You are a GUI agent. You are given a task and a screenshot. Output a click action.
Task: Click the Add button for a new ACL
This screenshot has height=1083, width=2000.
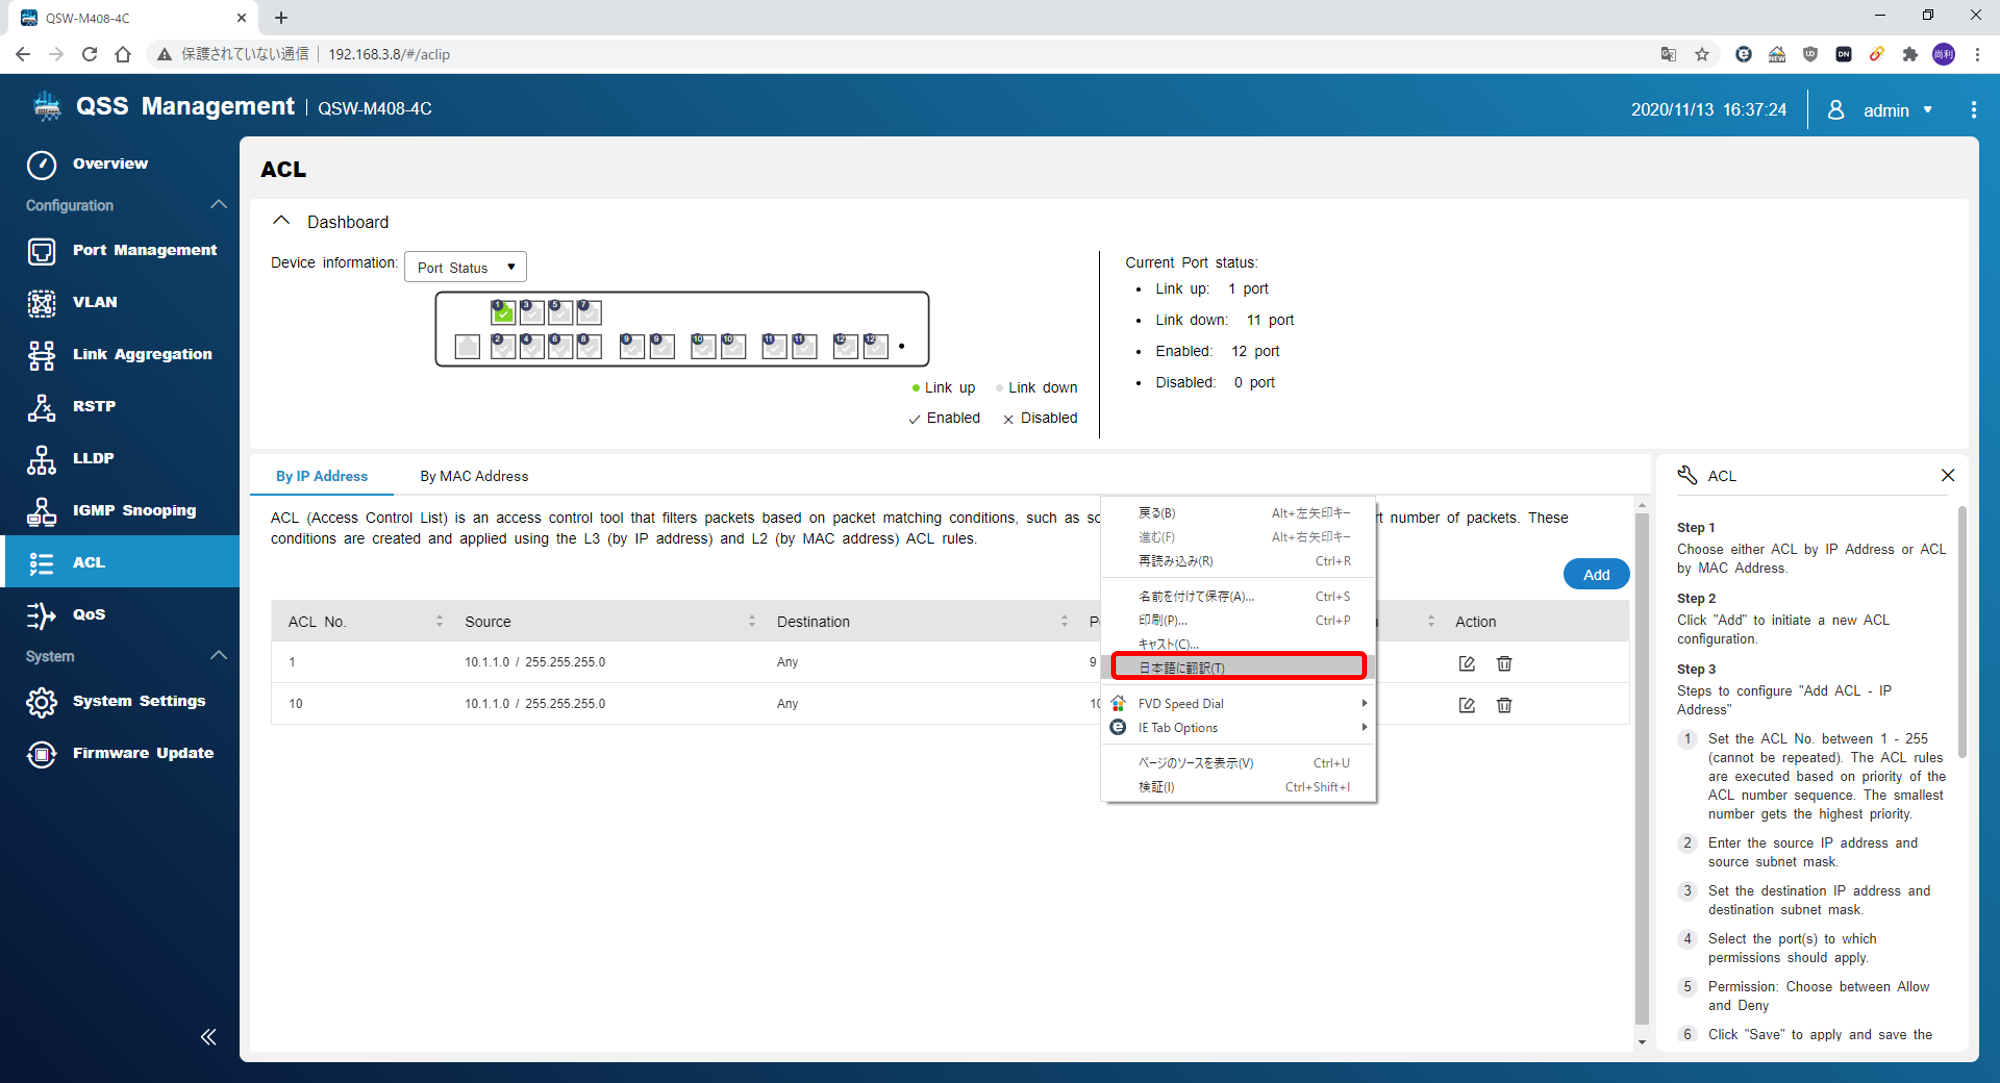point(1595,574)
